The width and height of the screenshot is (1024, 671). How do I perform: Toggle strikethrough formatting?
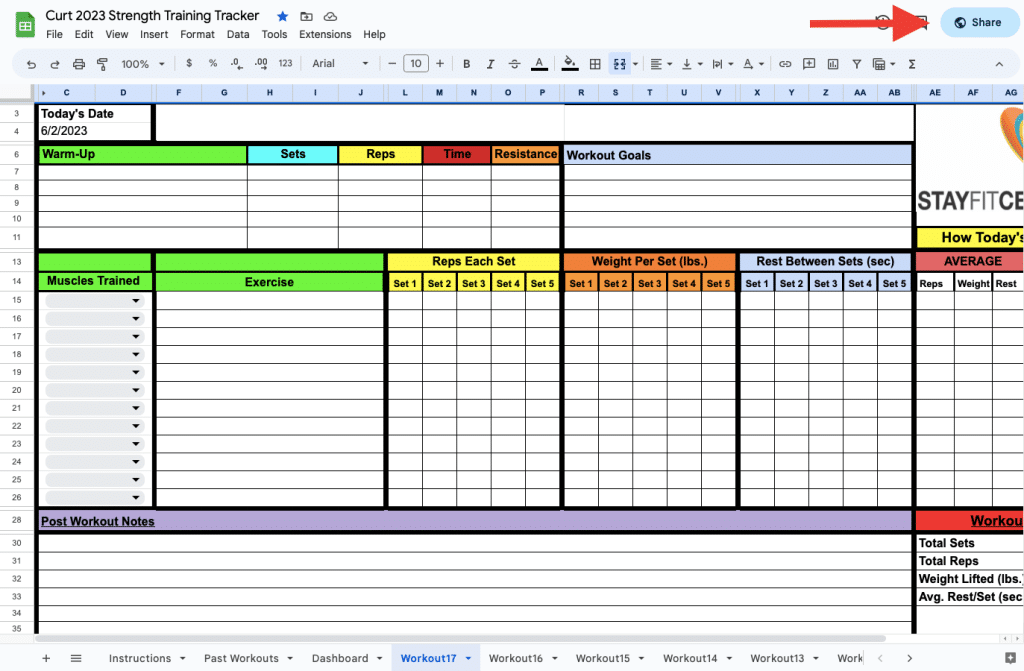point(514,64)
